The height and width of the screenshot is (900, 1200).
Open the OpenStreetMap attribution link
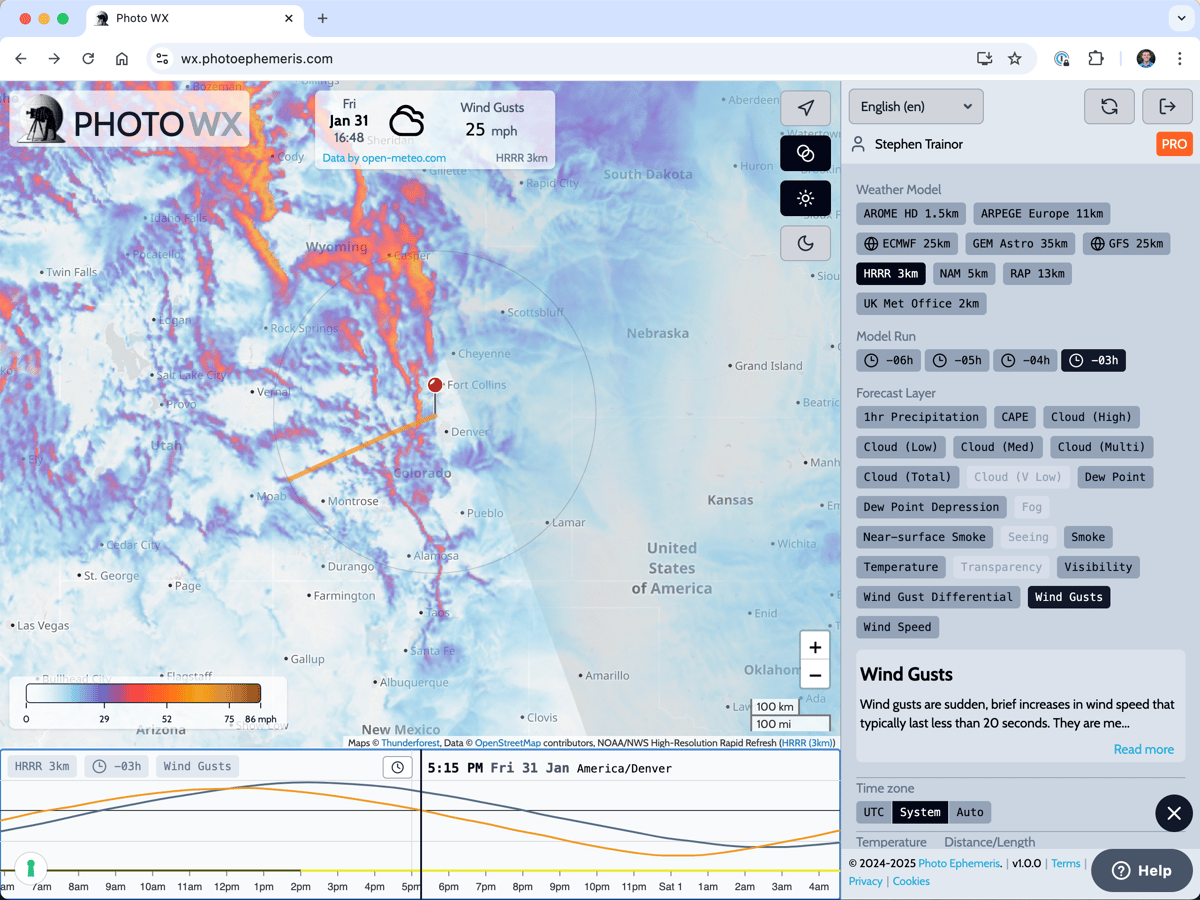click(x=507, y=743)
